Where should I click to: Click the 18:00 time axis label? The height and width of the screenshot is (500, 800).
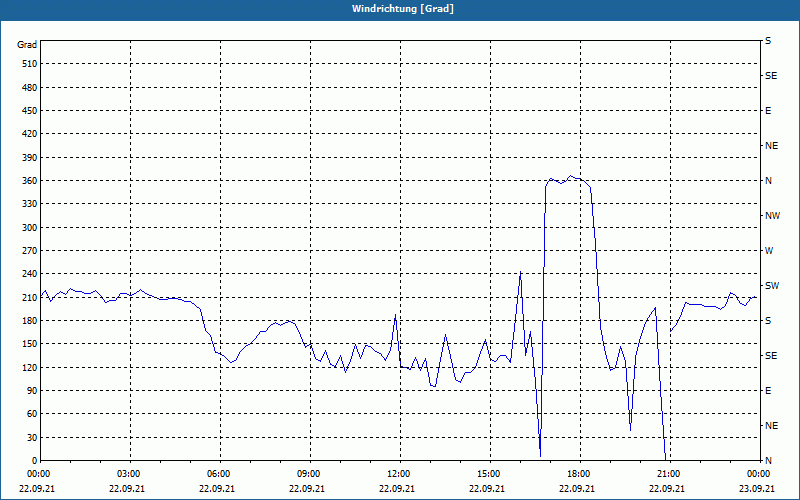577,474
